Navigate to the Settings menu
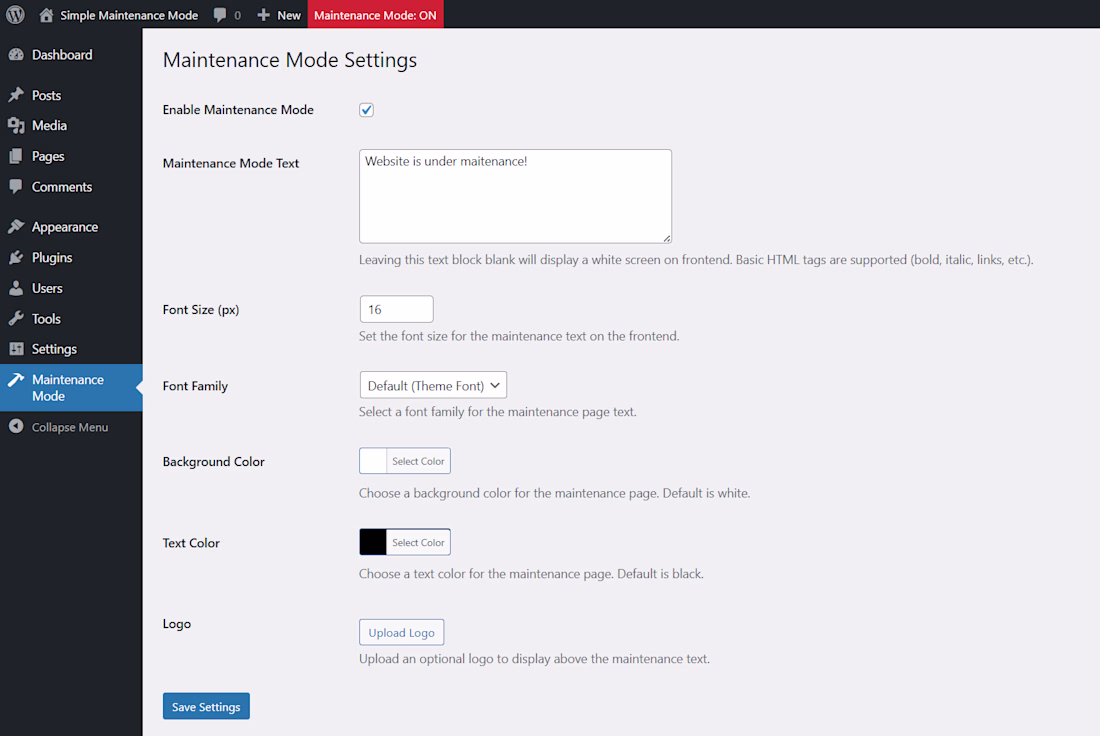1100x736 pixels. 71,349
